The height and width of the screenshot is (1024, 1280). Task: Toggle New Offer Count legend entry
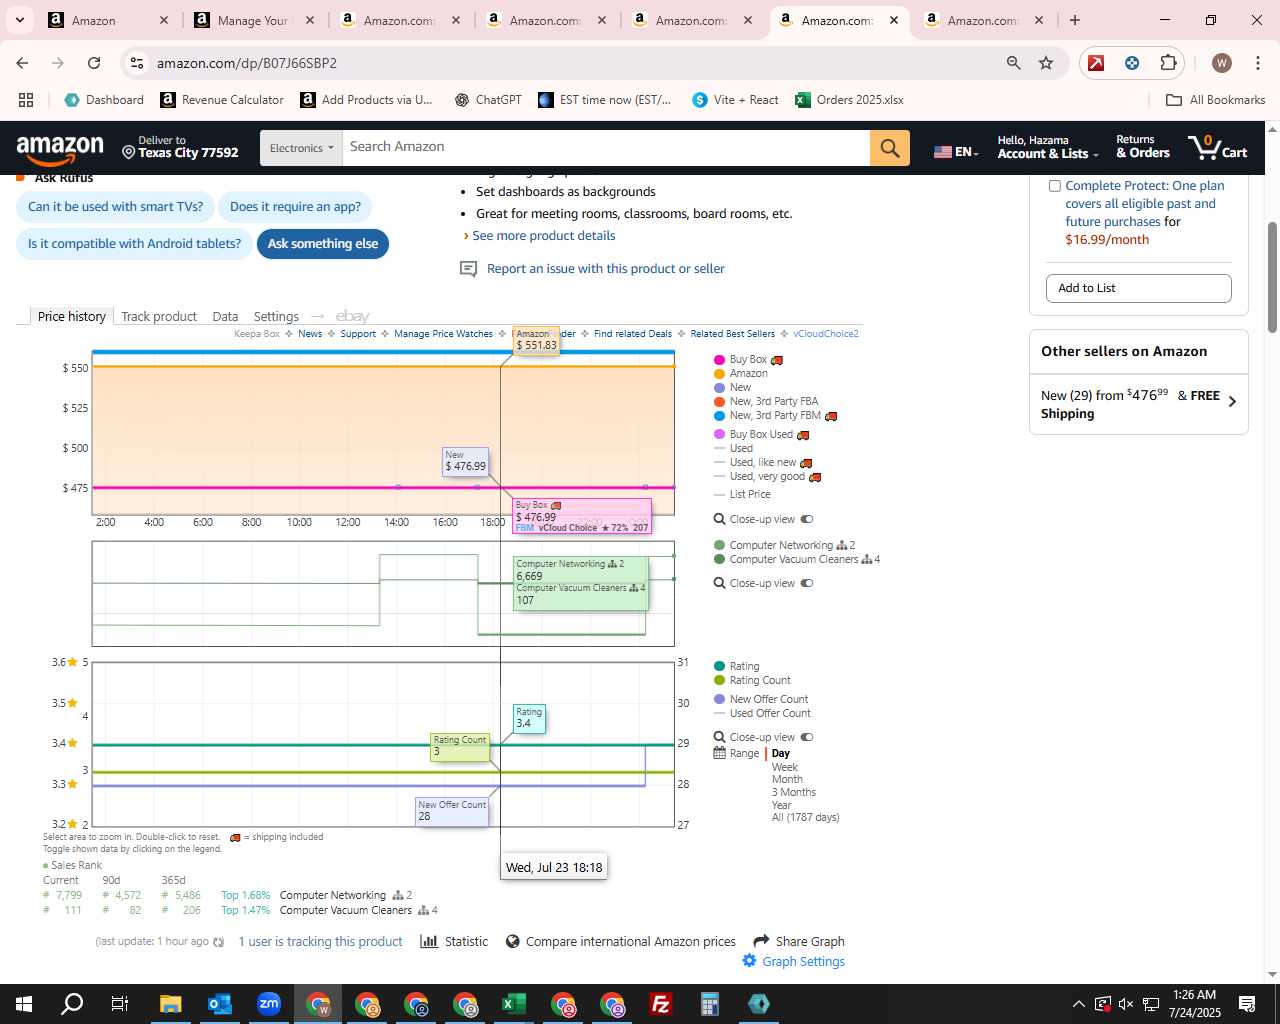point(761,700)
